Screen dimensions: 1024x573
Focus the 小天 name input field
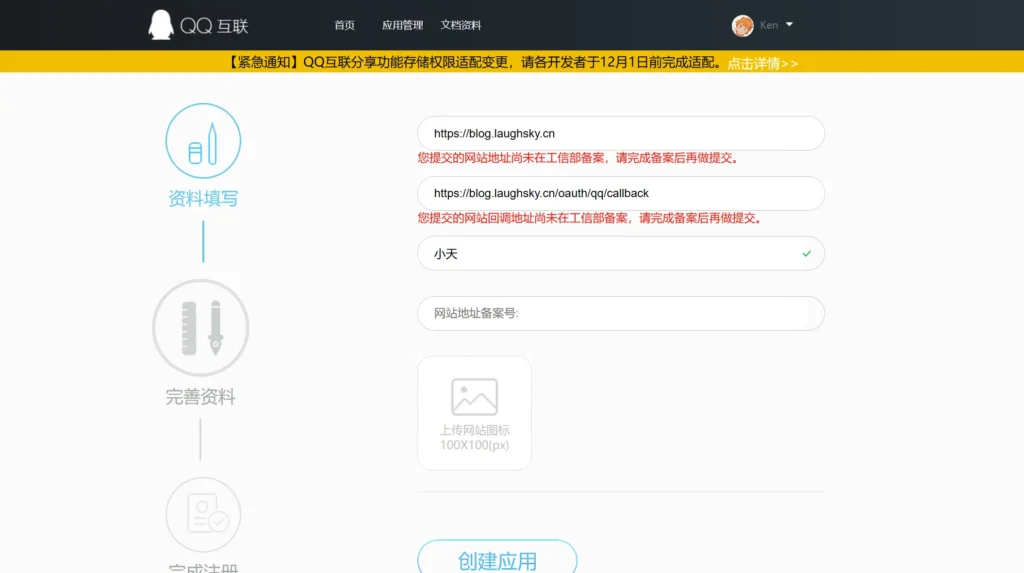point(621,254)
